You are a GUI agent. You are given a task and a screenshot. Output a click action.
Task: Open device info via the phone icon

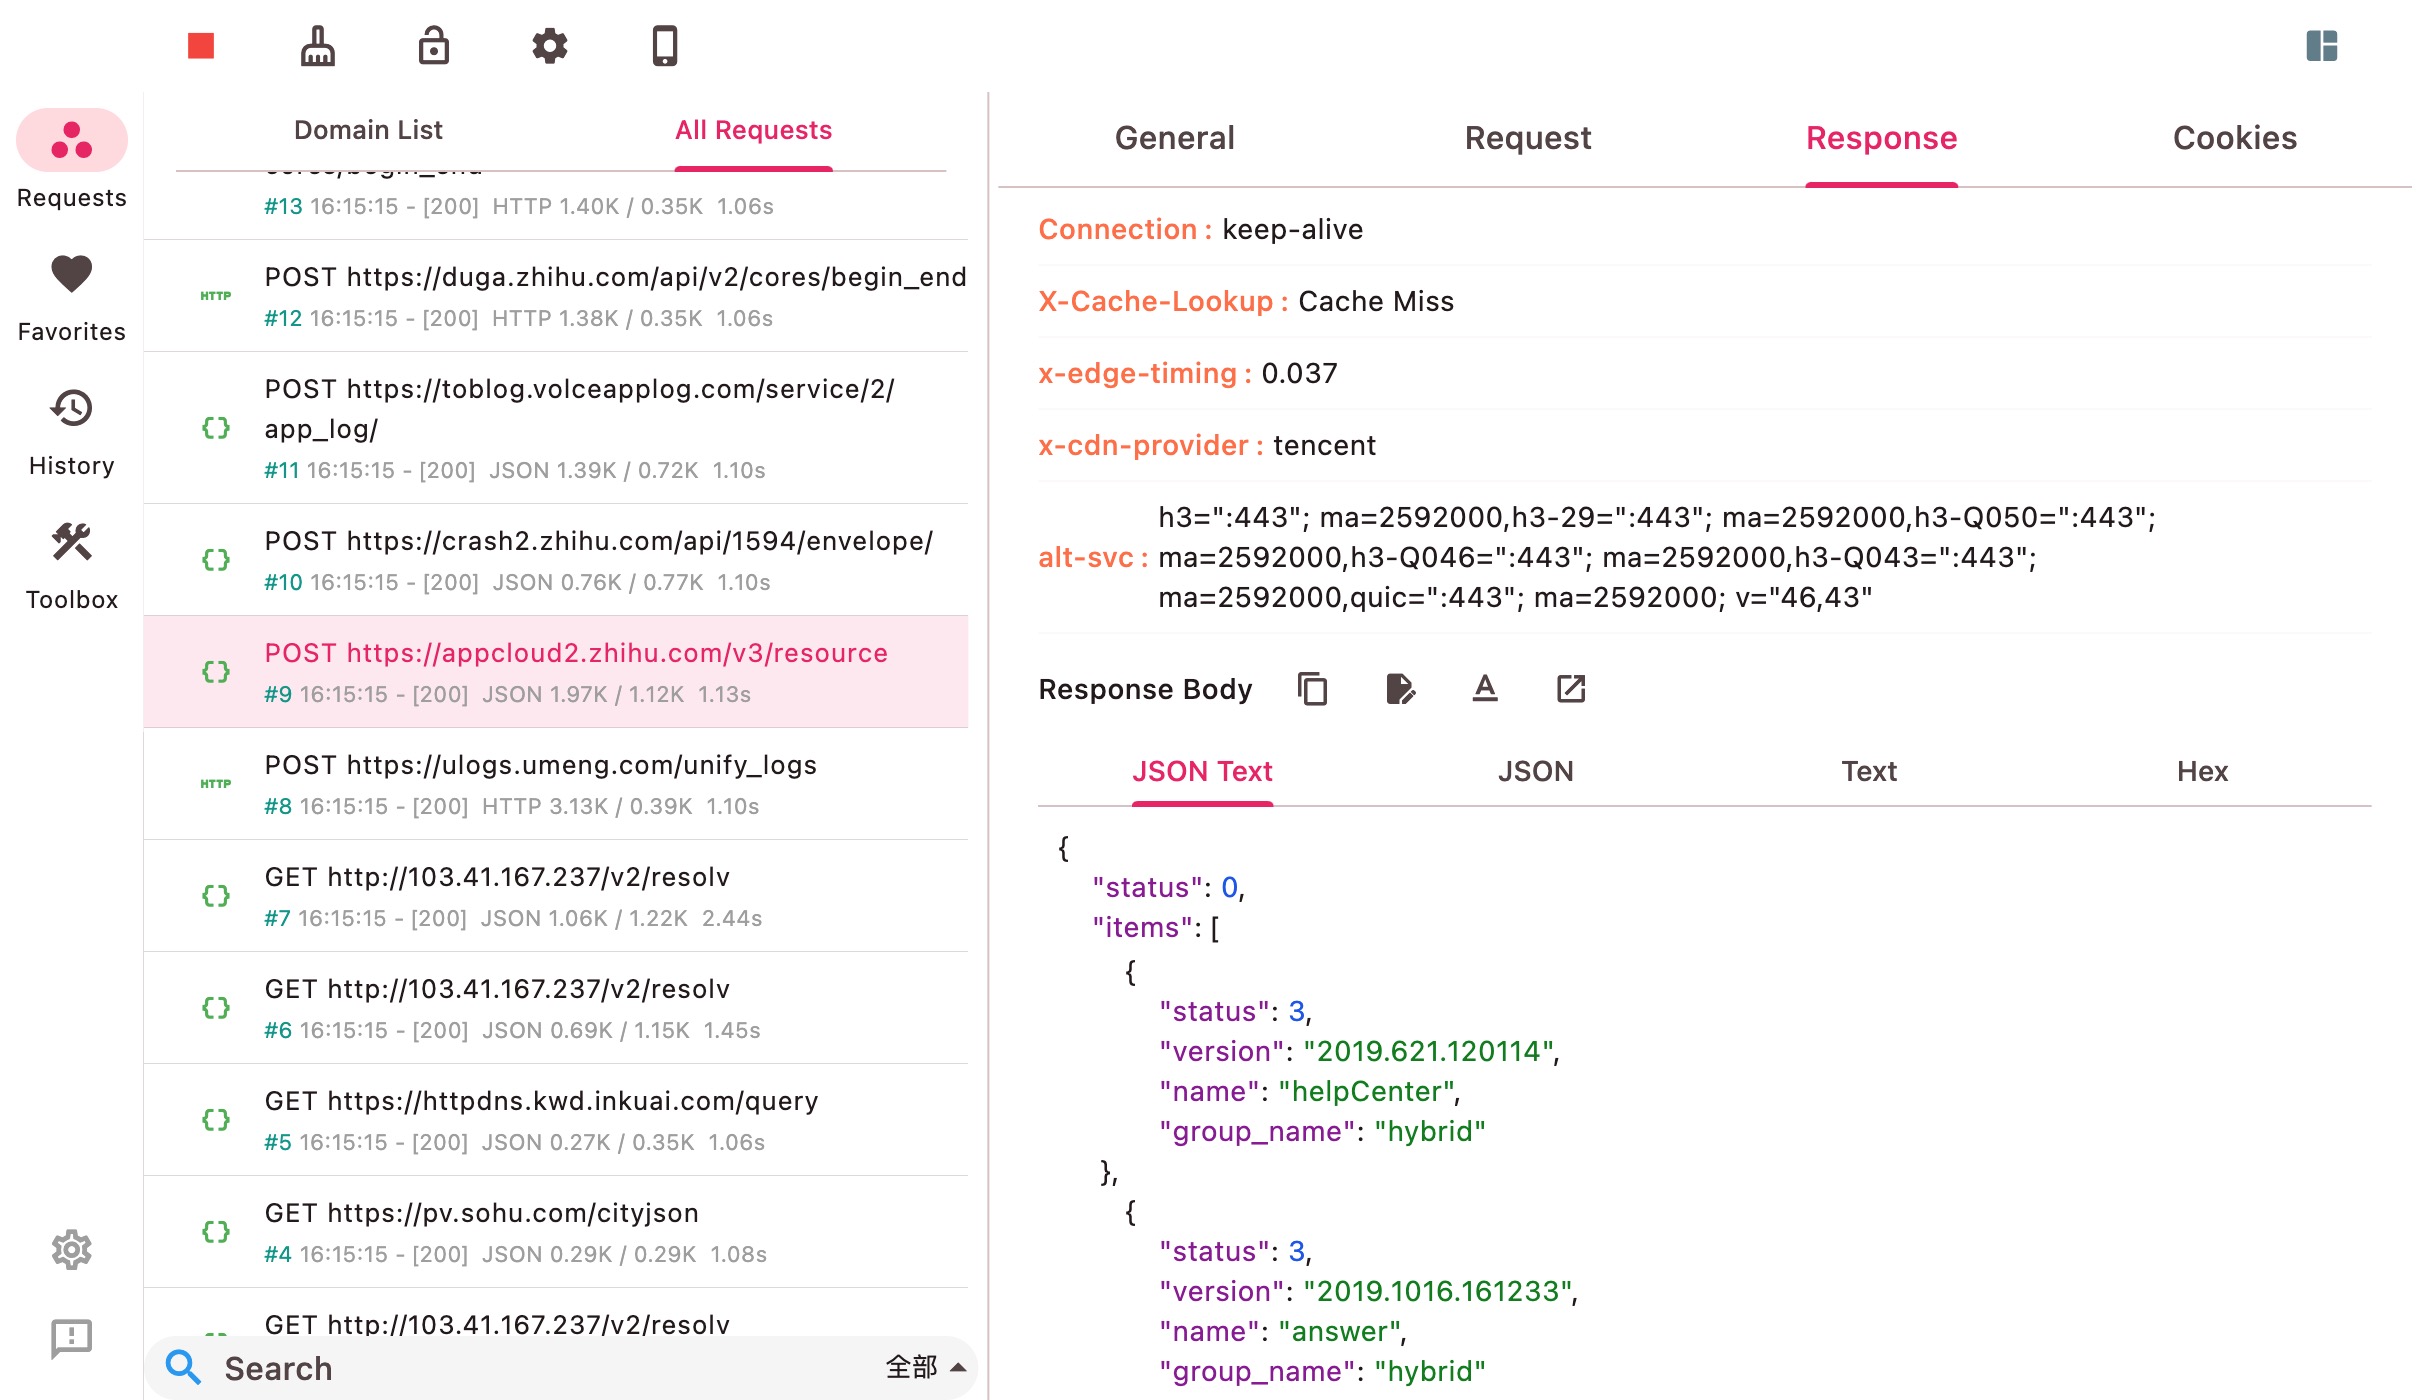click(665, 45)
